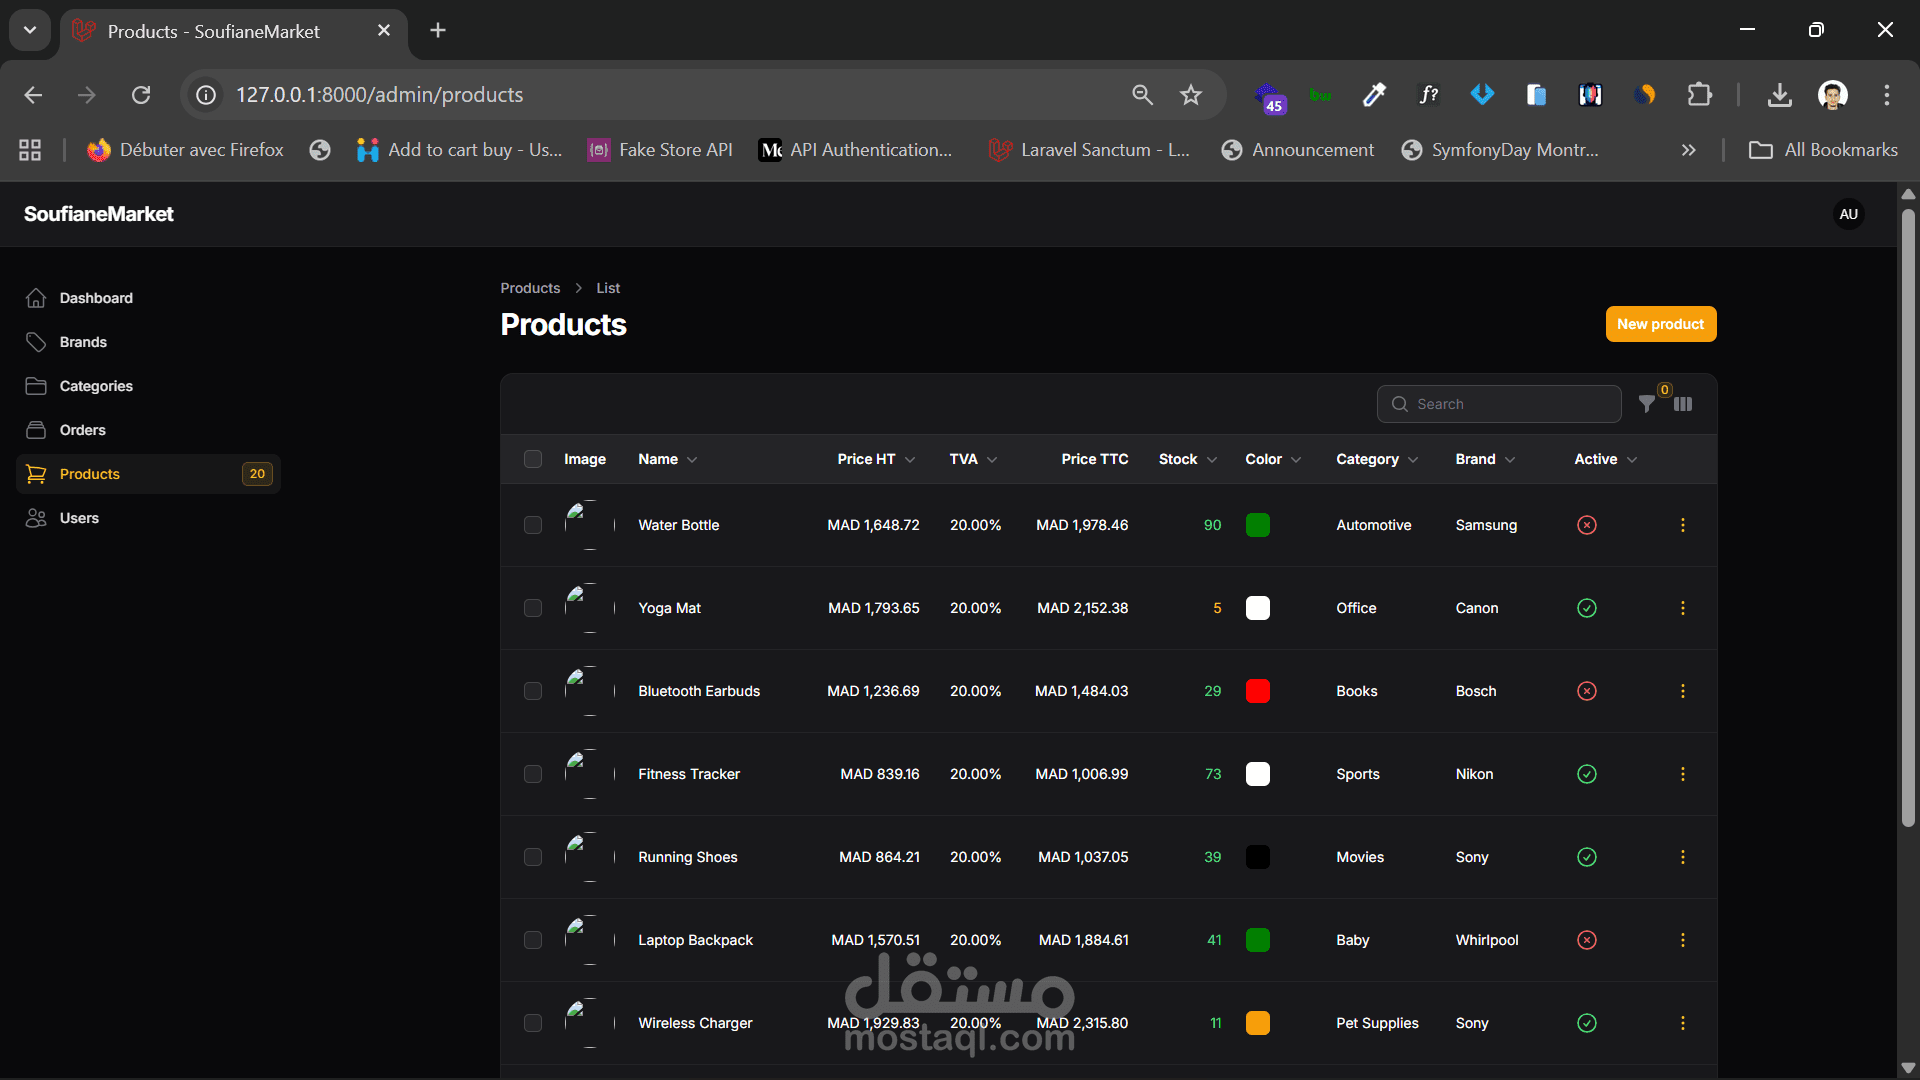Screen dimensions: 1920x1080
Task: Click the table filter funnel icon
Action: (1646, 404)
